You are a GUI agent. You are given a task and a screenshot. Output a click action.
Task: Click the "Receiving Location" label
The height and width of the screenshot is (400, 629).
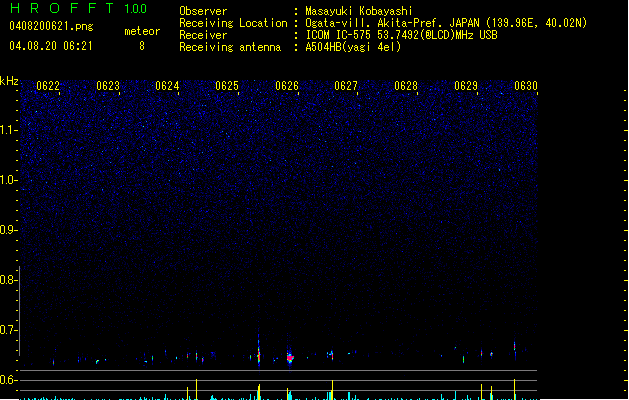click(233, 23)
